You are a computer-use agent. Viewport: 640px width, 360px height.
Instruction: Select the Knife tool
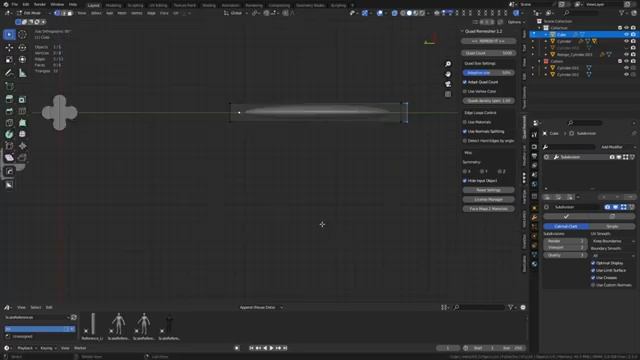[9, 122]
